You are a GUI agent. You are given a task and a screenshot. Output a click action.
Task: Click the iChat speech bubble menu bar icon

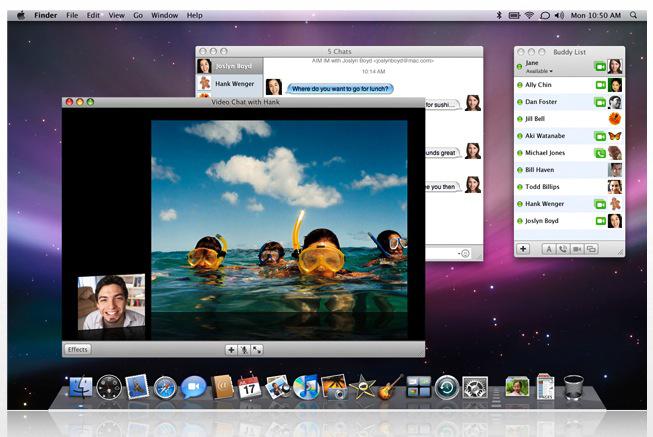544,15
